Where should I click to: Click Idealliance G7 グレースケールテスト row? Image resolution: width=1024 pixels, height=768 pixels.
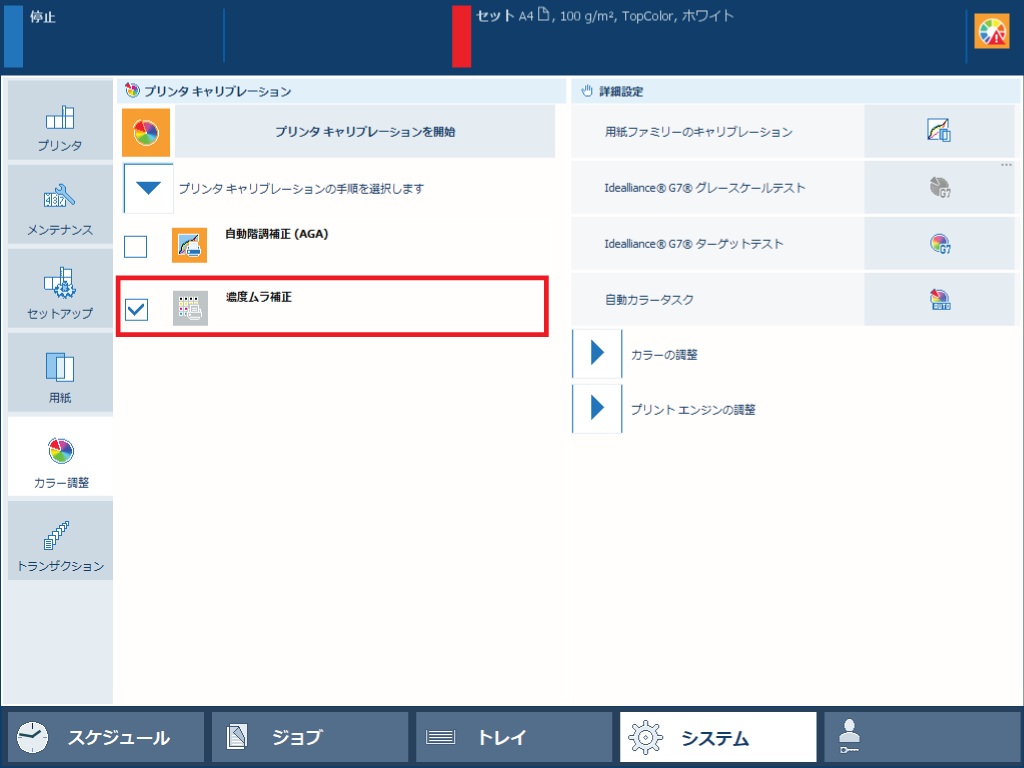[x=793, y=188]
